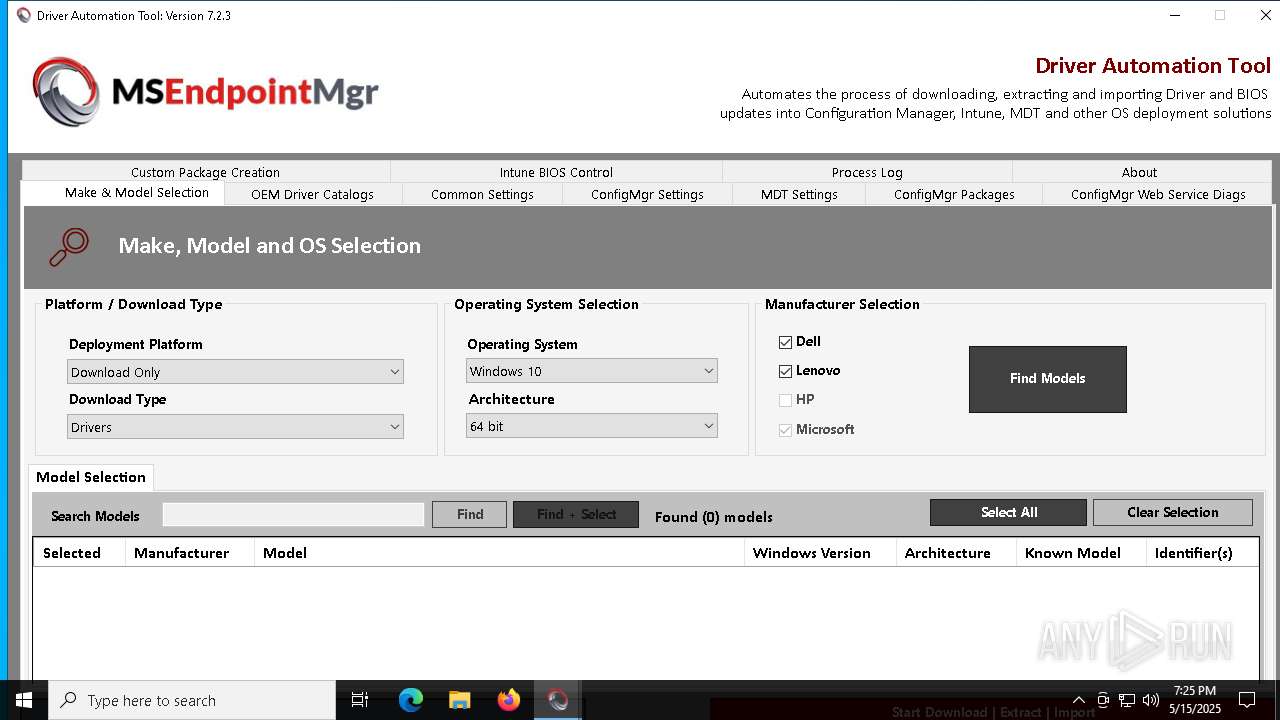Toggle the Microsoft manufacturer checkbox

tap(785, 430)
